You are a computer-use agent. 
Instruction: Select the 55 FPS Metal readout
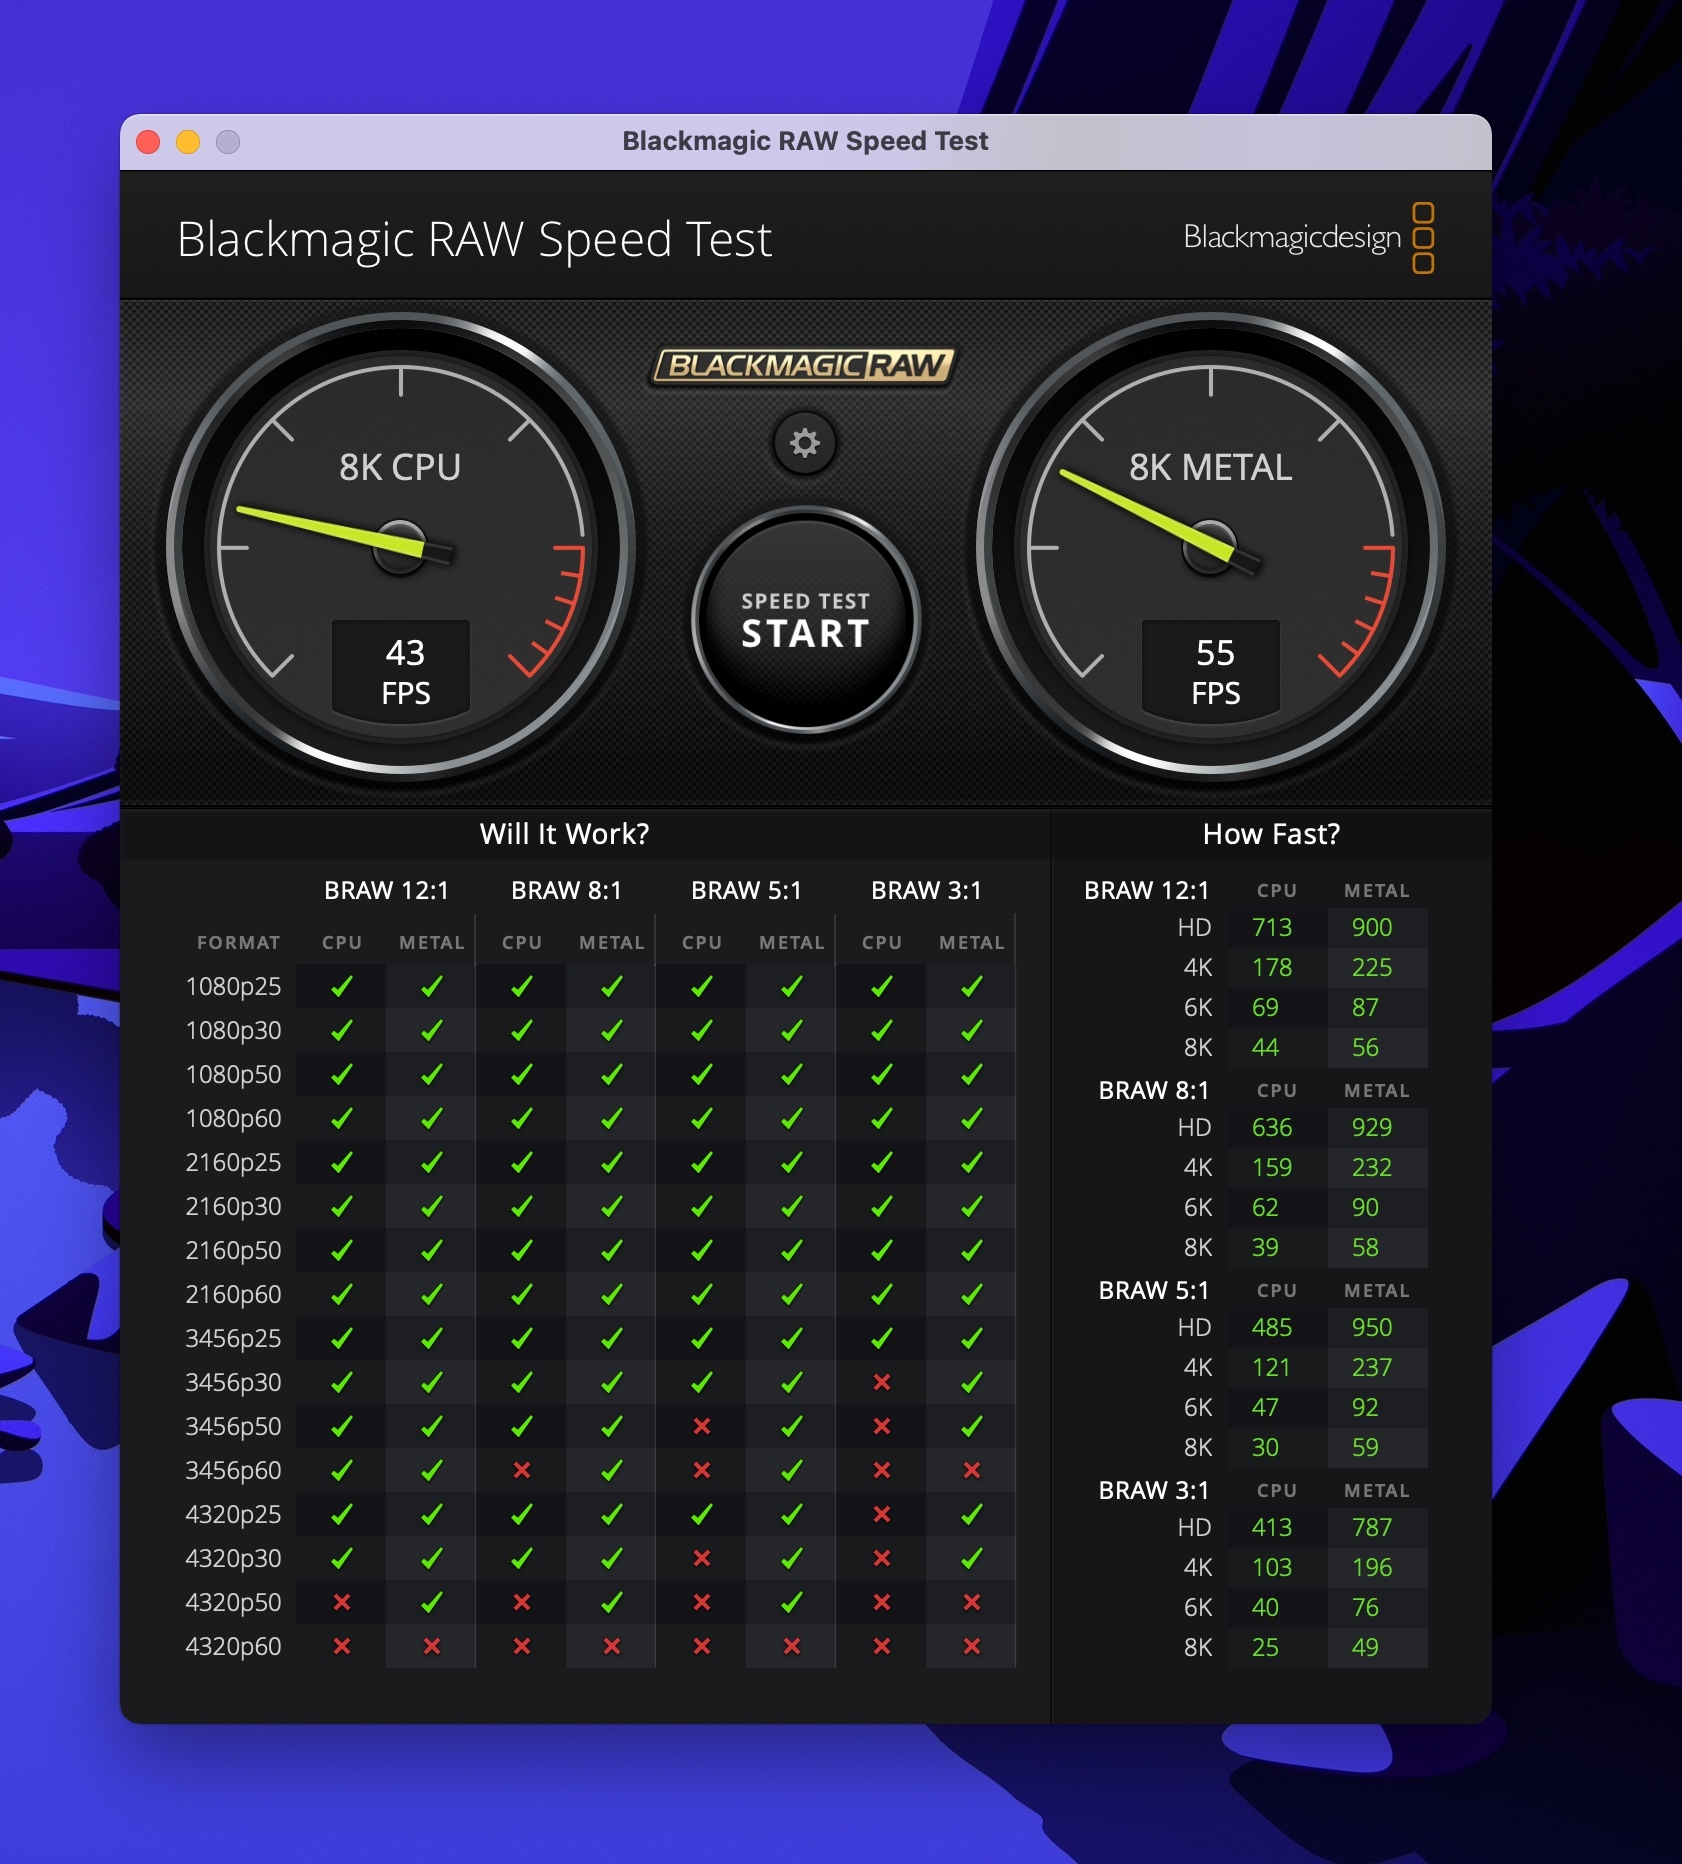[1211, 670]
